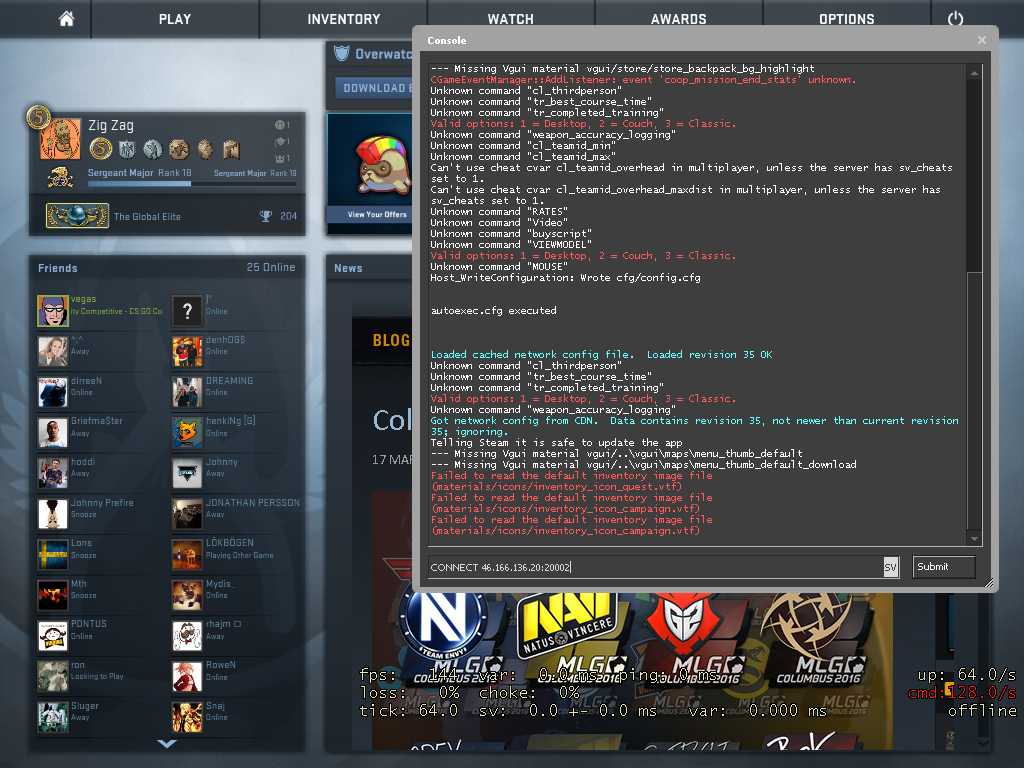Click the trophy wins icon

pos(266,216)
